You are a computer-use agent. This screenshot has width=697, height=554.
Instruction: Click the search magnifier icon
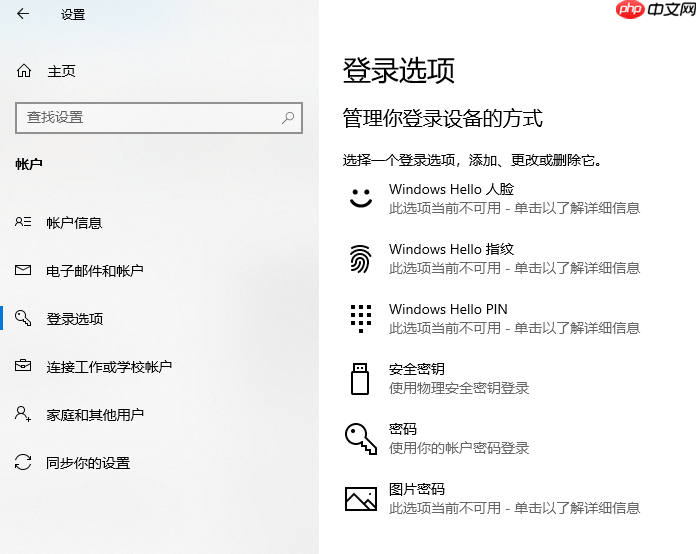pyautogui.click(x=288, y=117)
